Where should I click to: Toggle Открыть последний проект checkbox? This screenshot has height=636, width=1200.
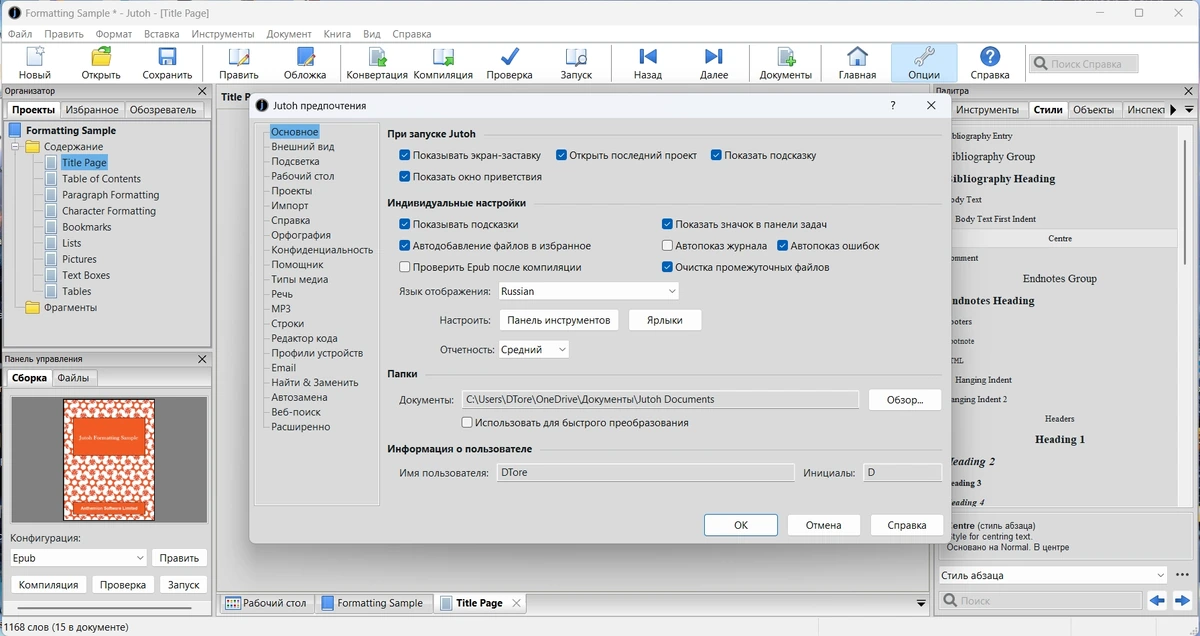(x=561, y=155)
